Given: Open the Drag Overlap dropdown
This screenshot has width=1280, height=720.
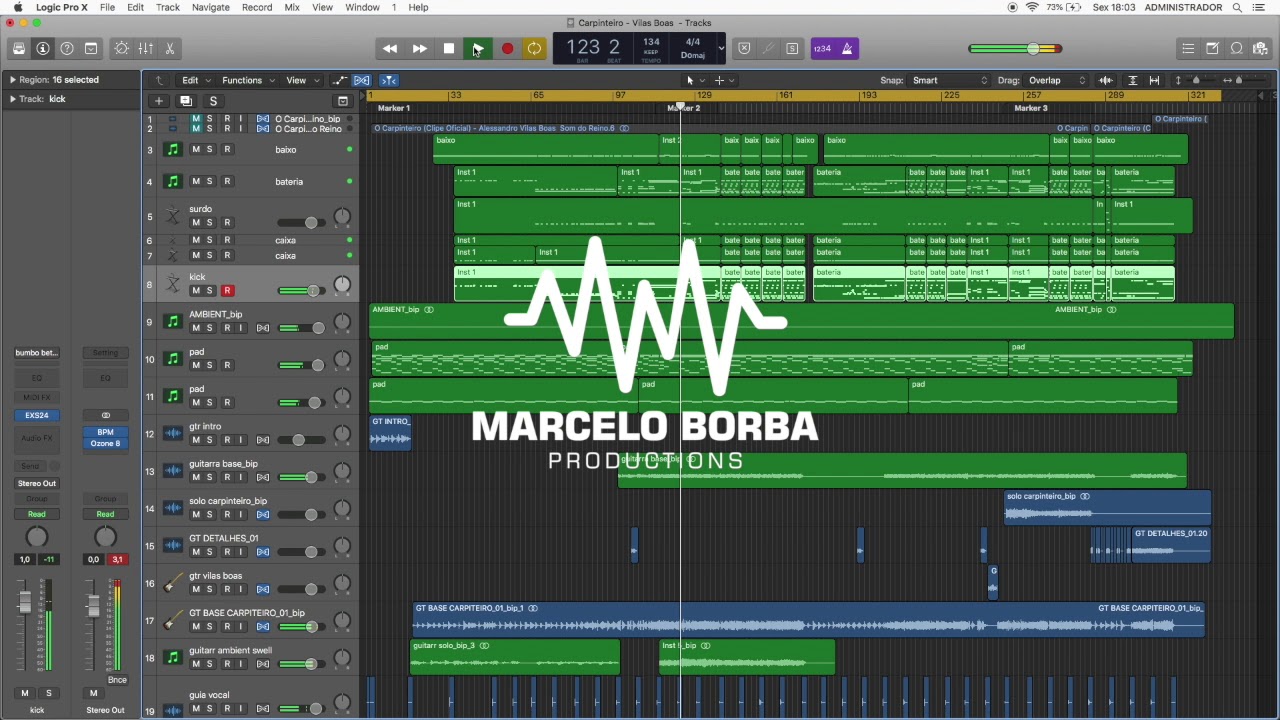Looking at the screenshot, I should coord(1057,80).
